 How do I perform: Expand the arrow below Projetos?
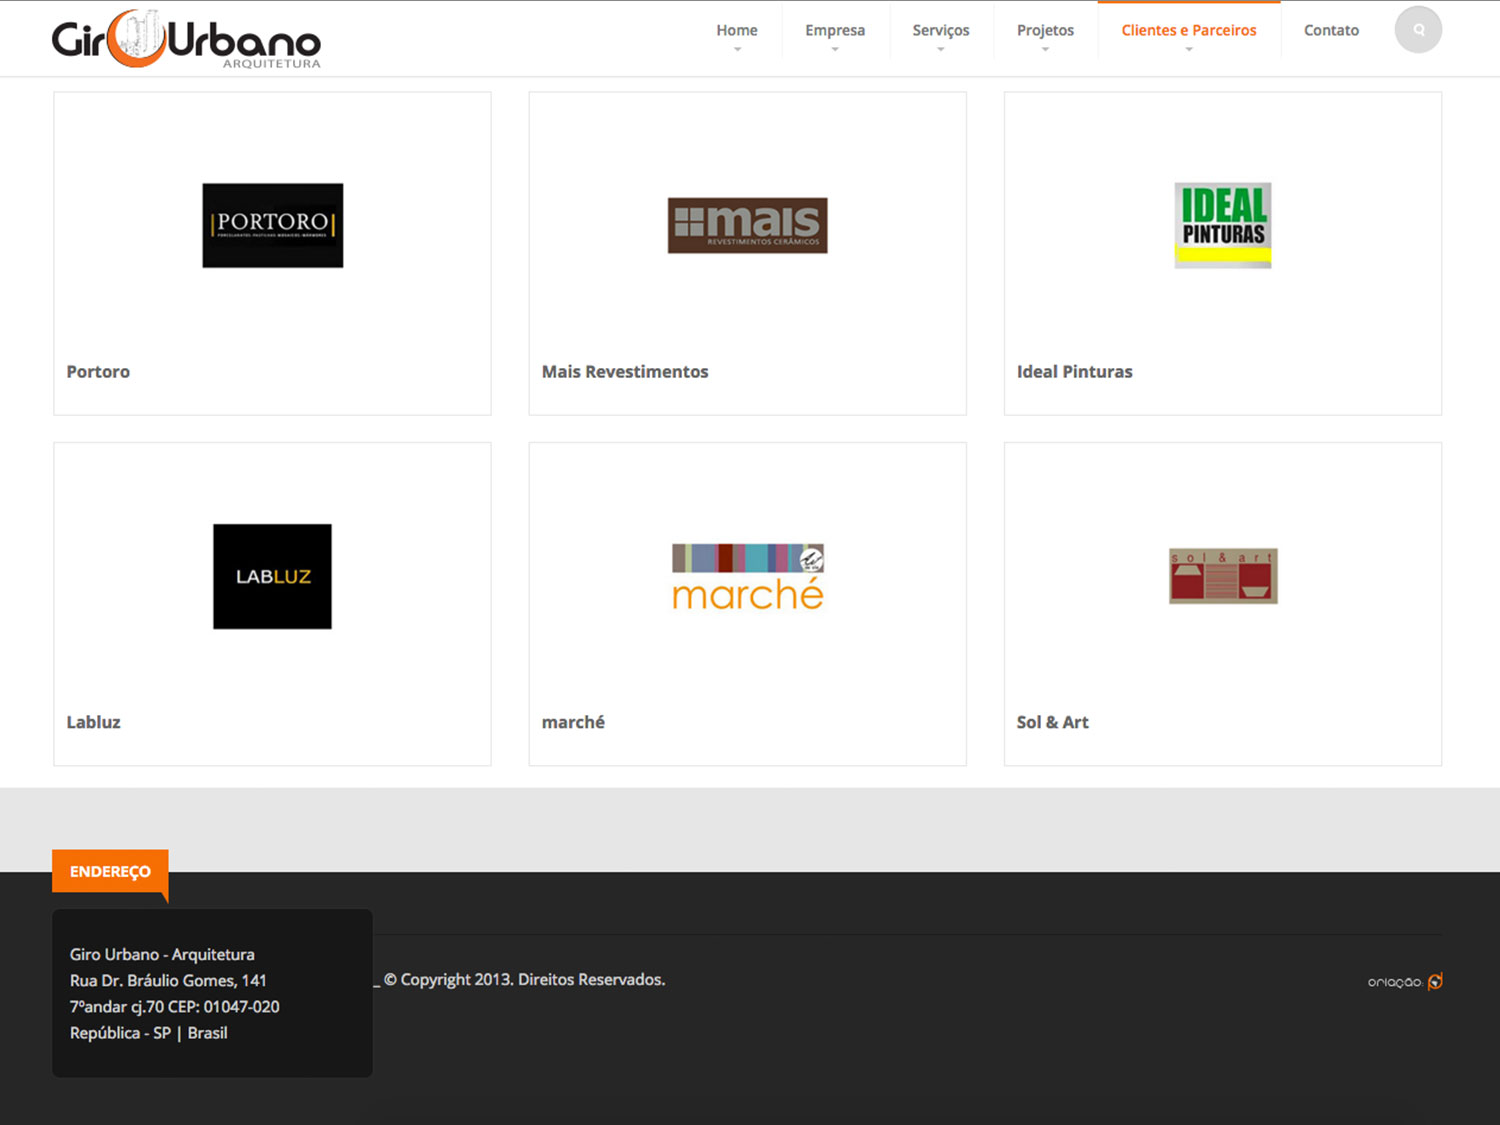[x=1045, y=49]
